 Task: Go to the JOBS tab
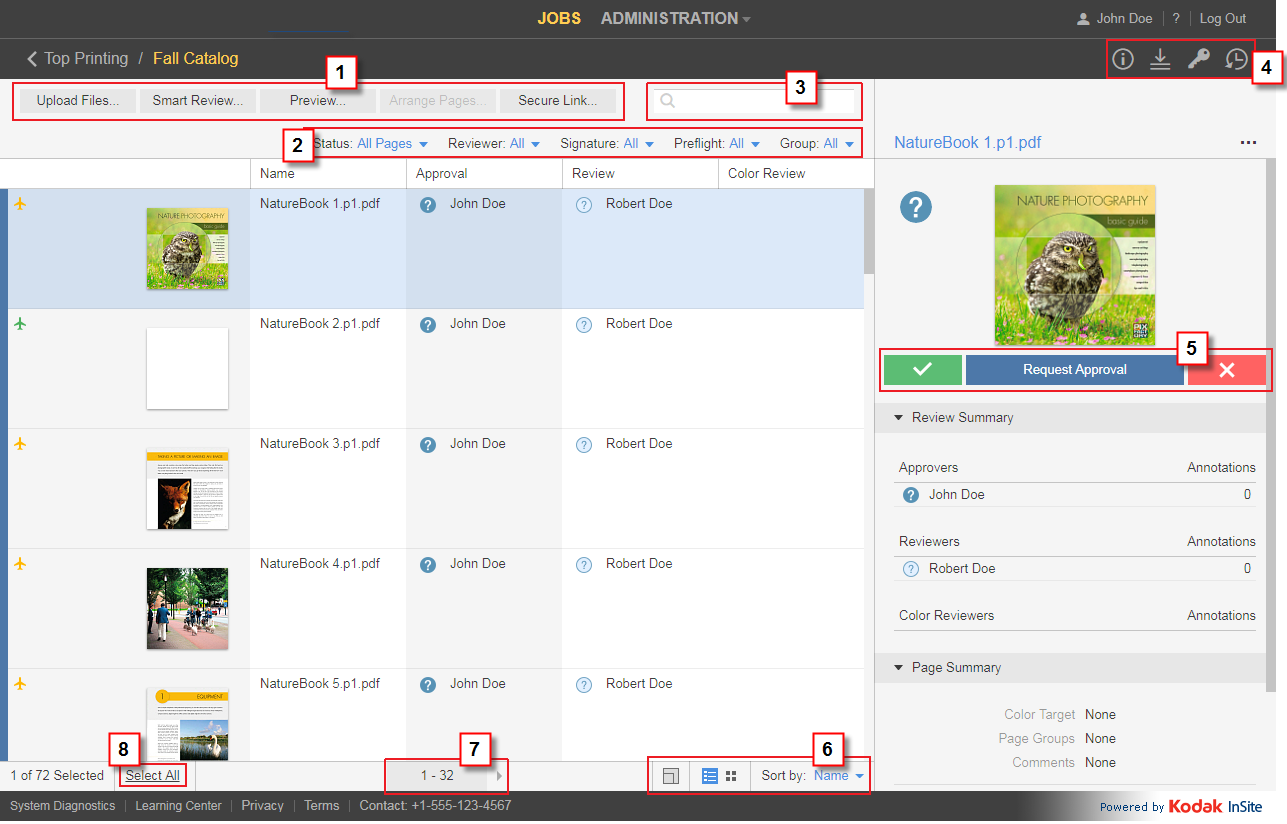tap(558, 18)
